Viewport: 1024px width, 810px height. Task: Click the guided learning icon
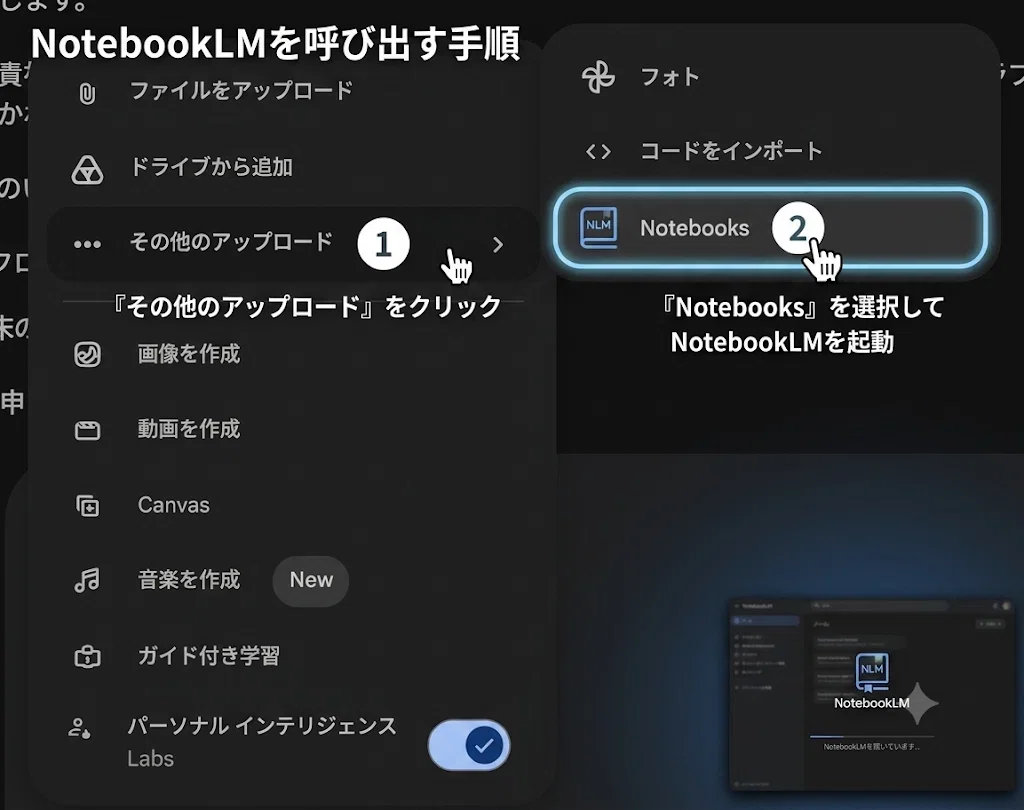coord(87,656)
